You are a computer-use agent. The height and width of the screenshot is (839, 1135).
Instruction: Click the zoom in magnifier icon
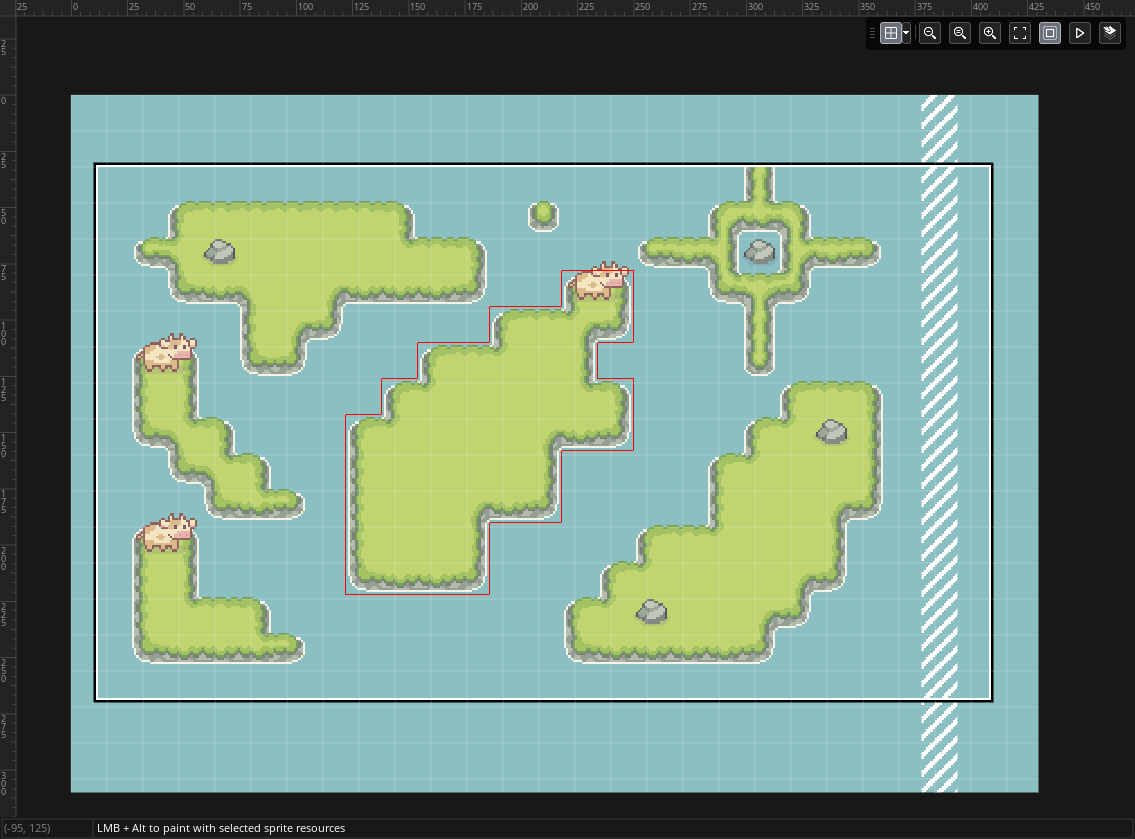(x=990, y=33)
